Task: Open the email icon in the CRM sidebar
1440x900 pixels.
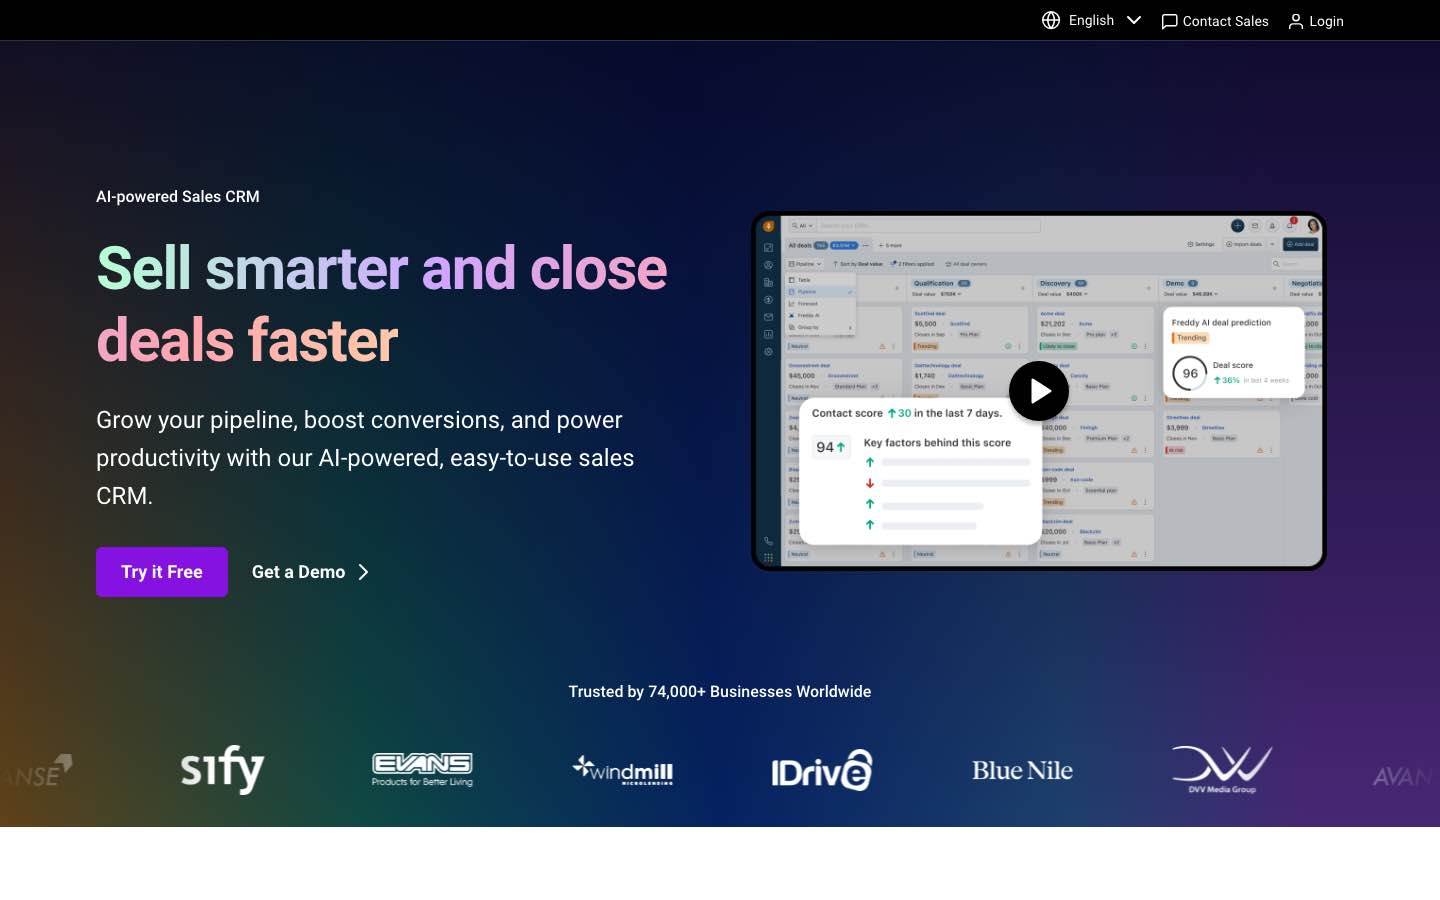Action: (768, 317)
